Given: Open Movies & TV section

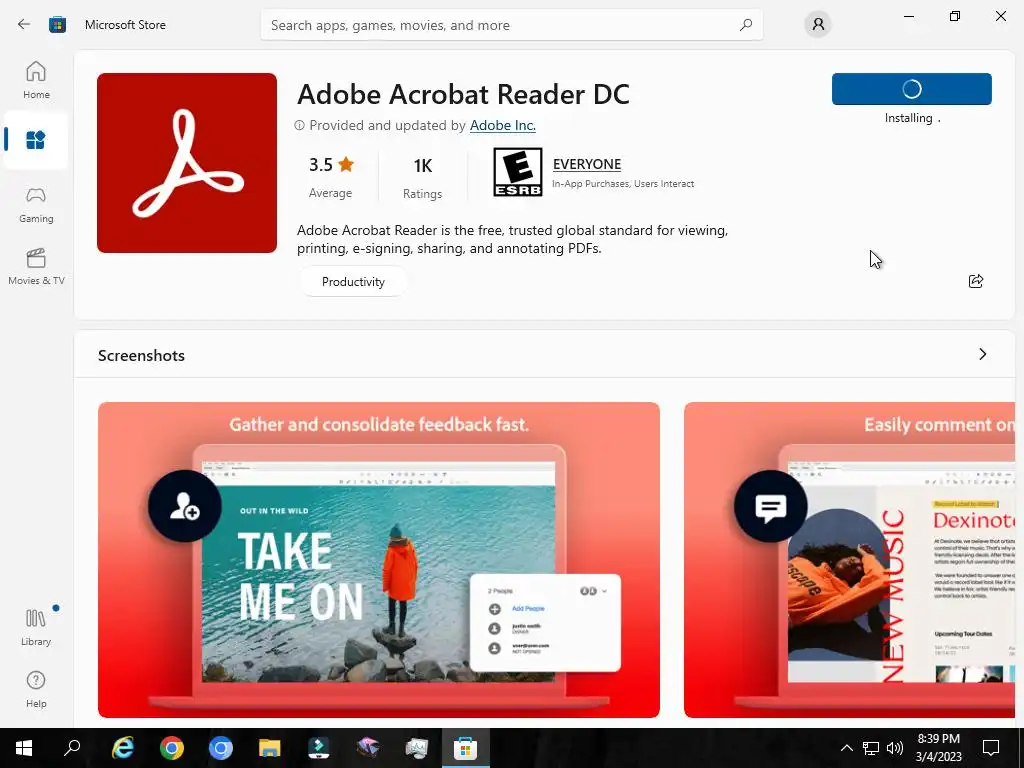Looking at the screenshot, I should point(36,267).
